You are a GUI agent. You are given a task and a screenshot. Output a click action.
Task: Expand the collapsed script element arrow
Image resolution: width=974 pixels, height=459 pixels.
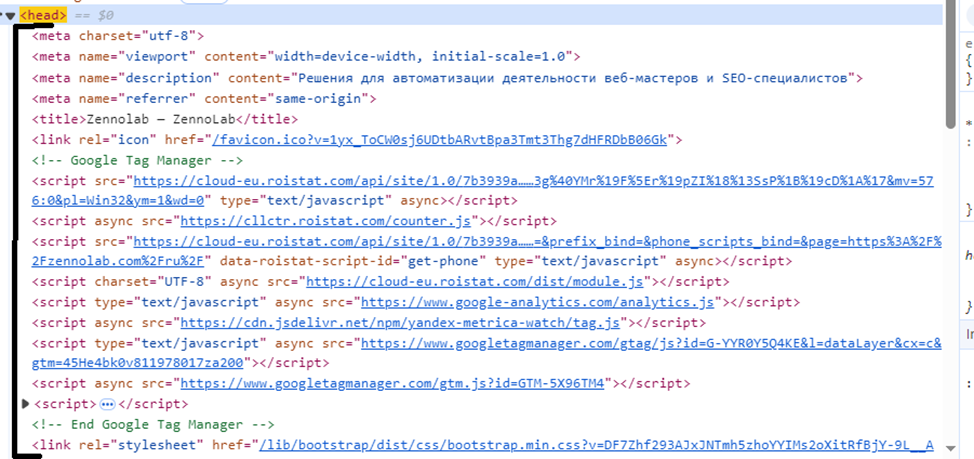[25, 404]
